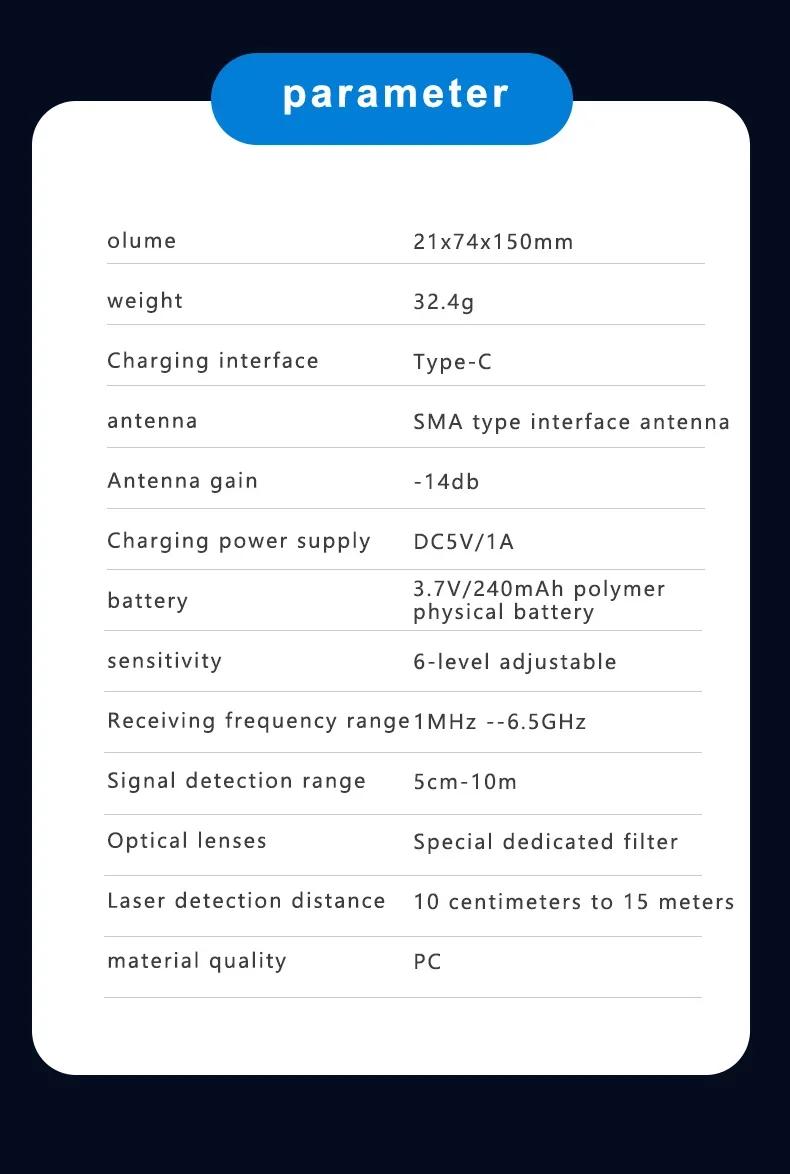
Task: Click the blue "parameter" header pill
Action: point(392,96)
